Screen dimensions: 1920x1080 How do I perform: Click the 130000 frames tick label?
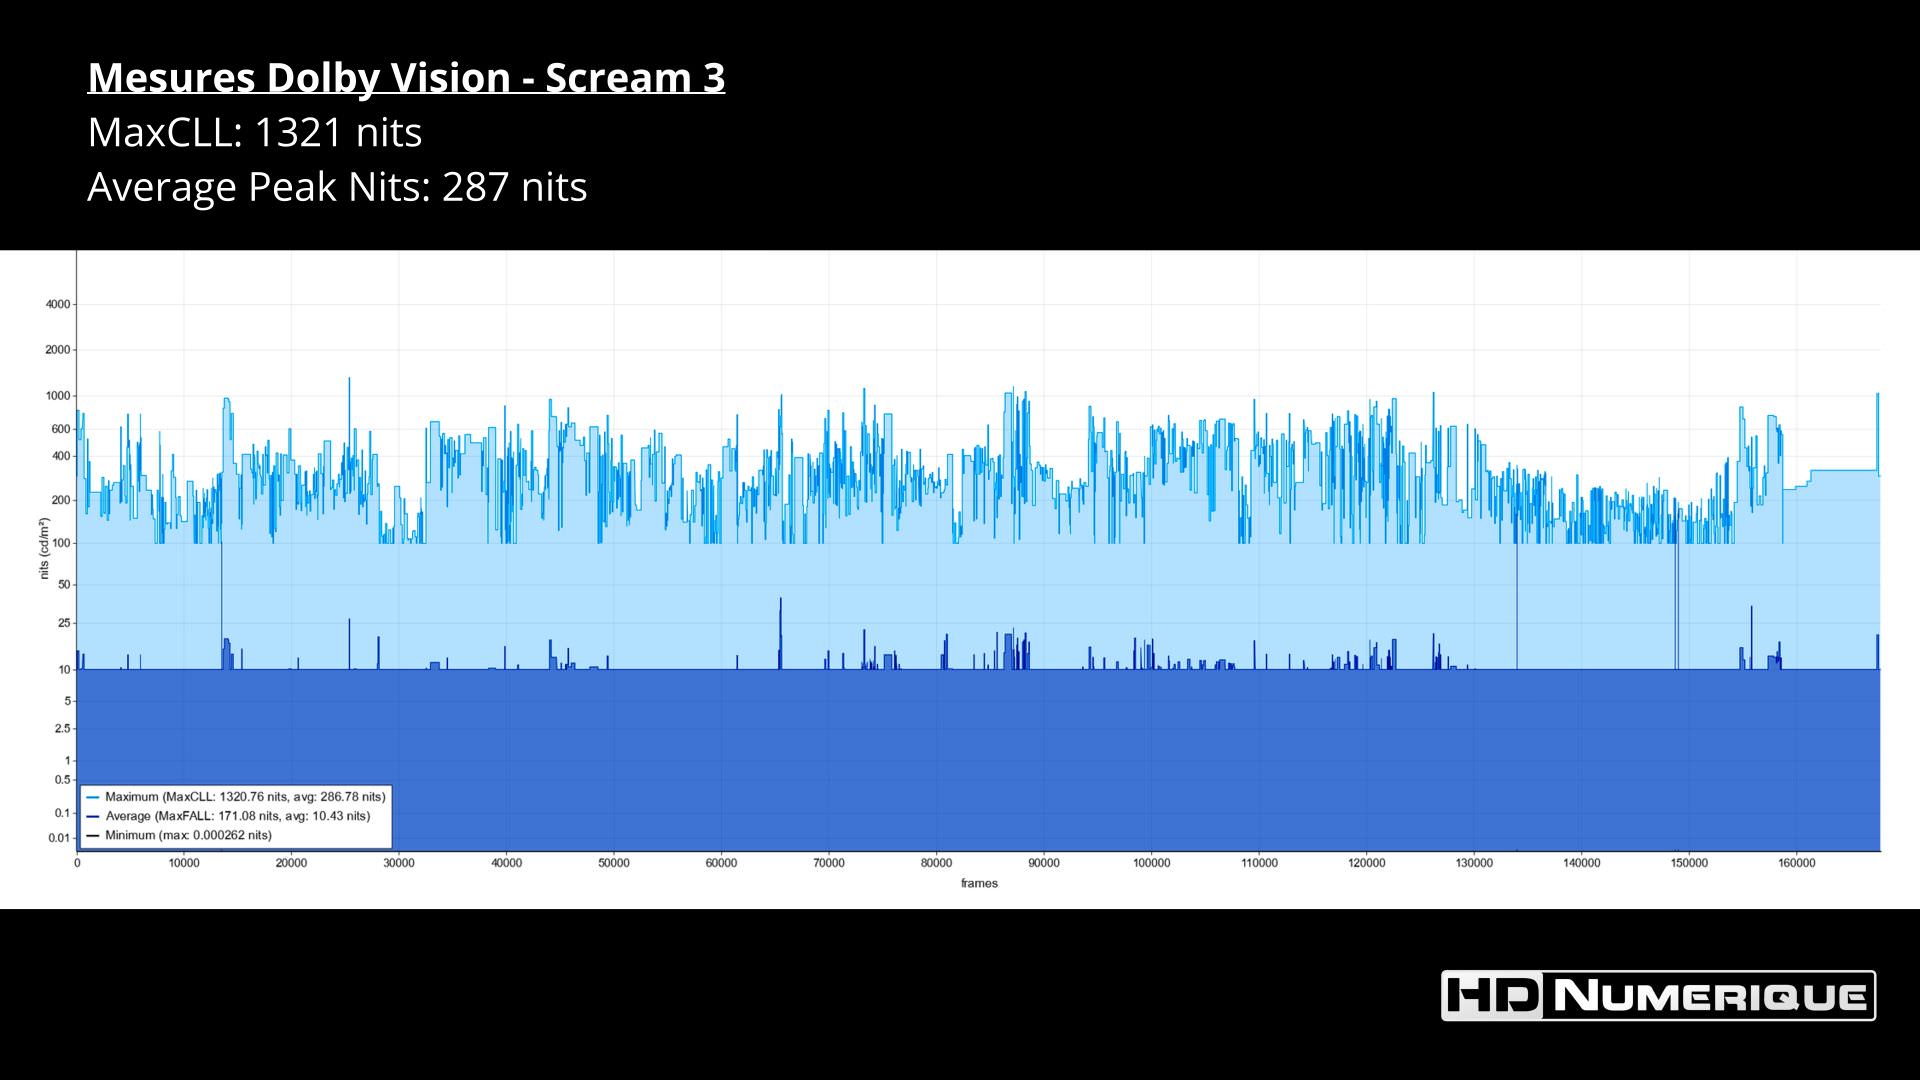1474,863
